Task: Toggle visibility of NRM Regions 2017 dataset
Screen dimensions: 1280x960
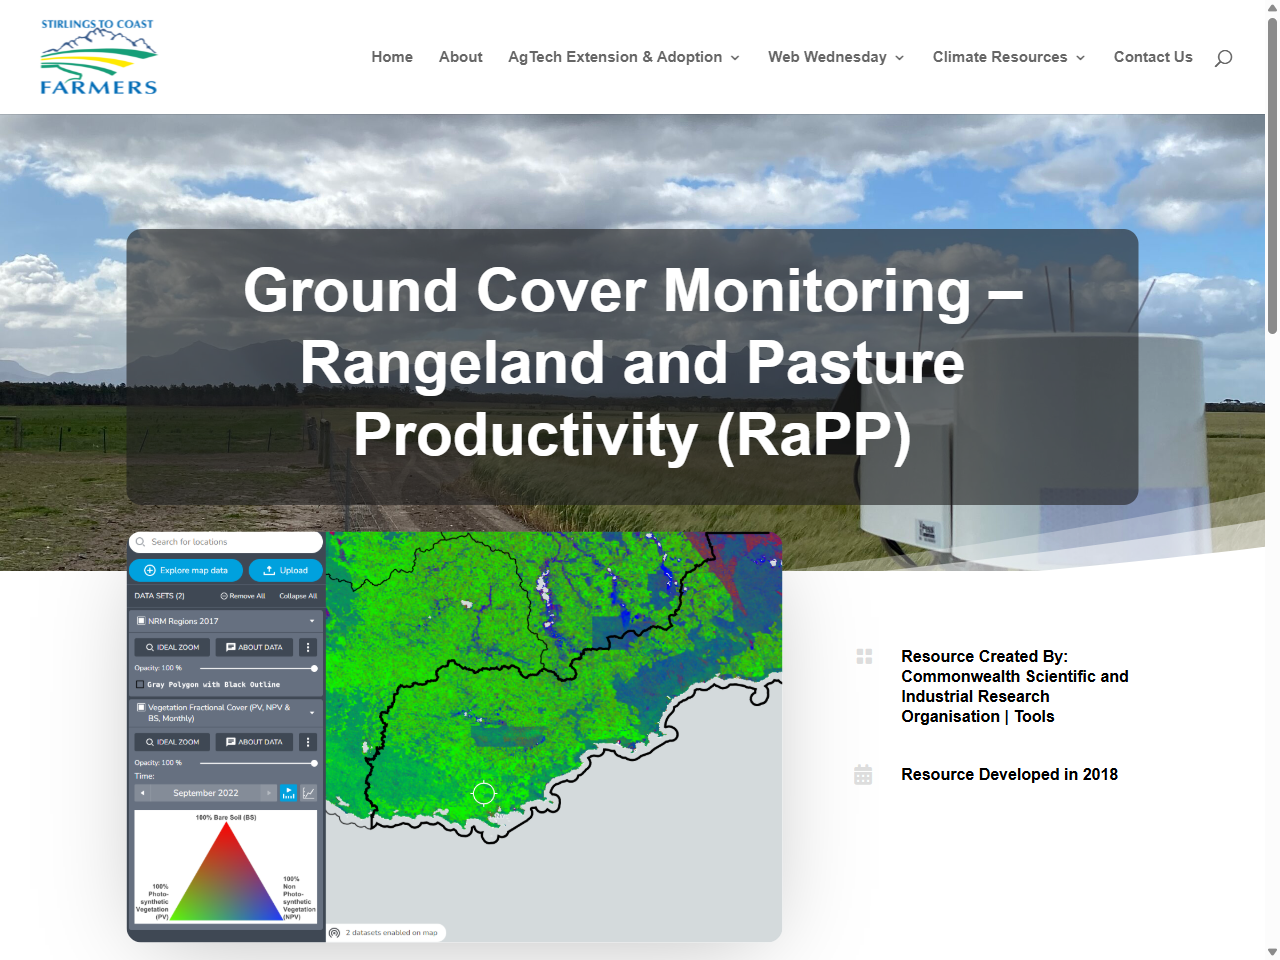Action: [140, 621]
